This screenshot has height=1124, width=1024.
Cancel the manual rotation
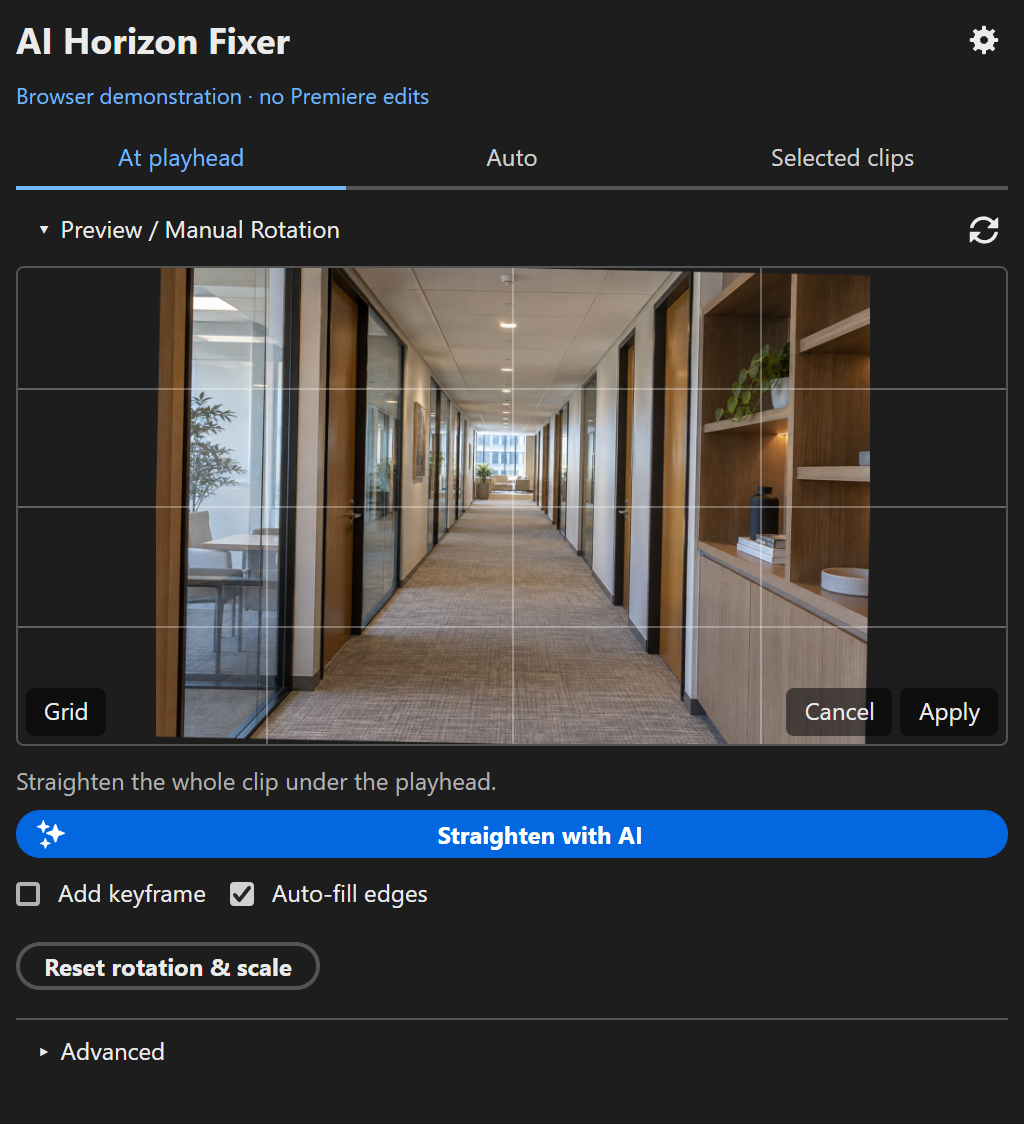pos(839,712)
